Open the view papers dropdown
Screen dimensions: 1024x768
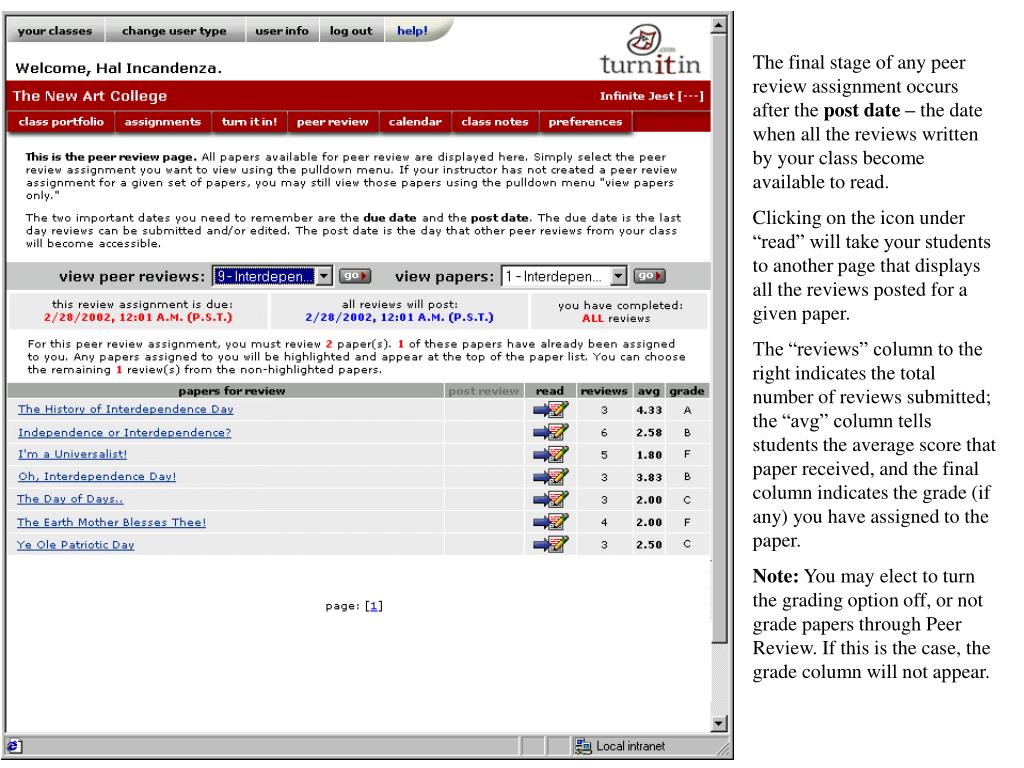(x=565, y=276)
